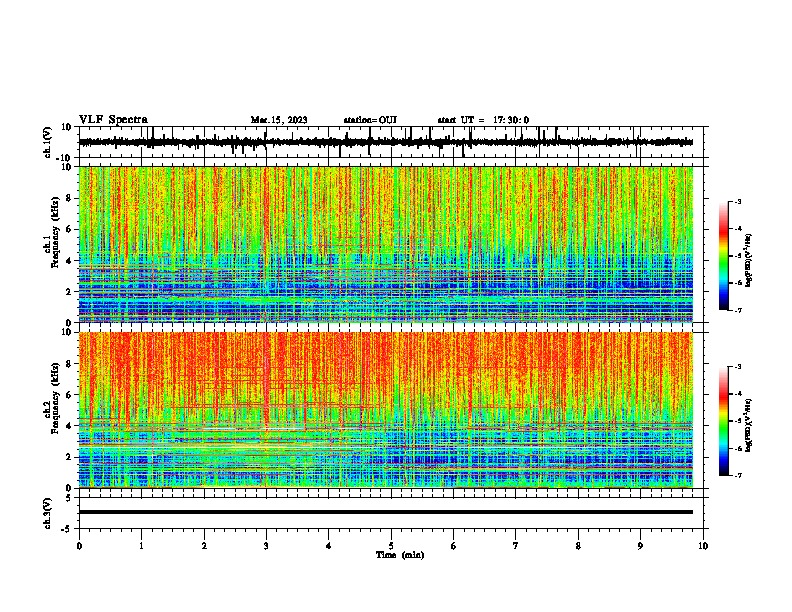Click the "-3" tick on ch.1 colorbar
This screenshot has width=792, height=612.
click(738, 201)
